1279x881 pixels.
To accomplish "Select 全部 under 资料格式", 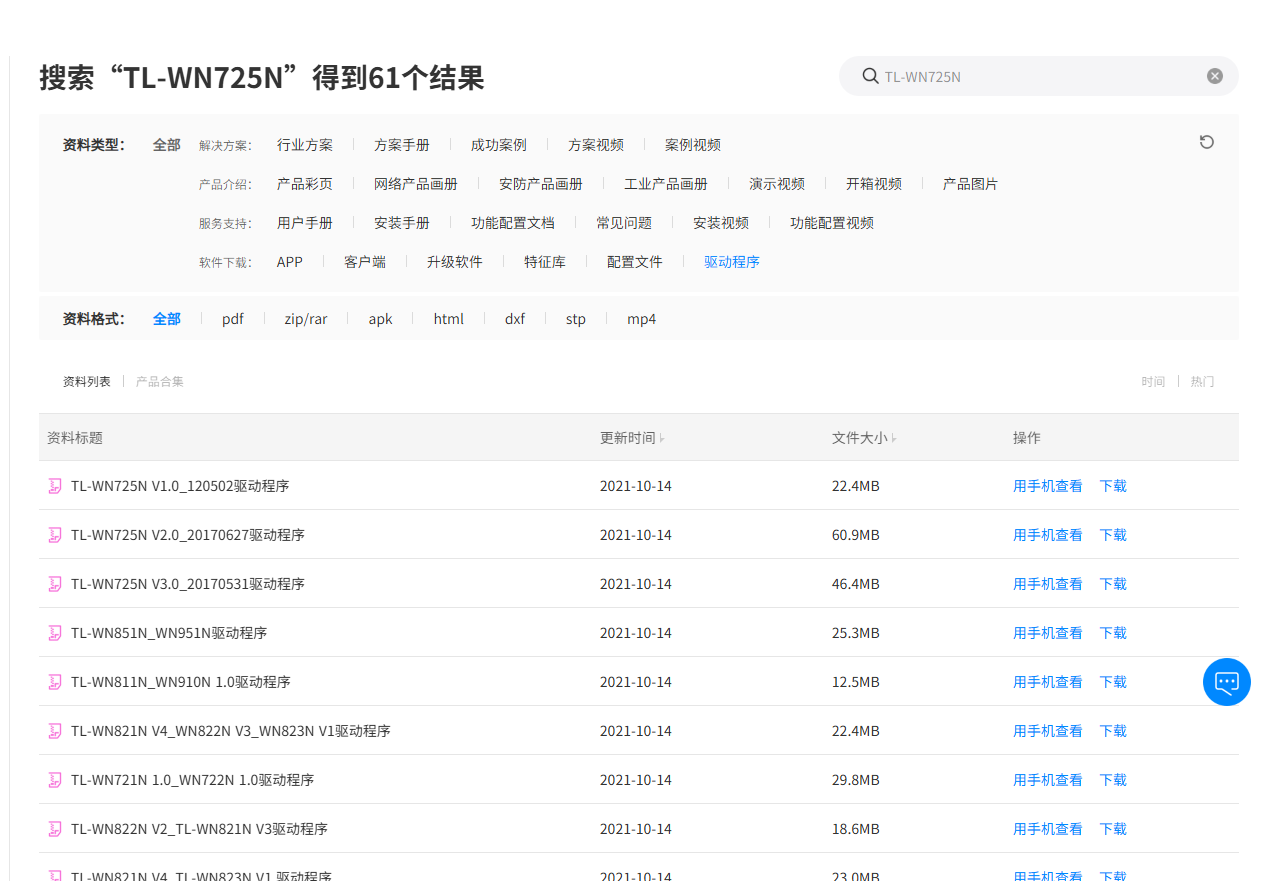I will pos(167,319).
